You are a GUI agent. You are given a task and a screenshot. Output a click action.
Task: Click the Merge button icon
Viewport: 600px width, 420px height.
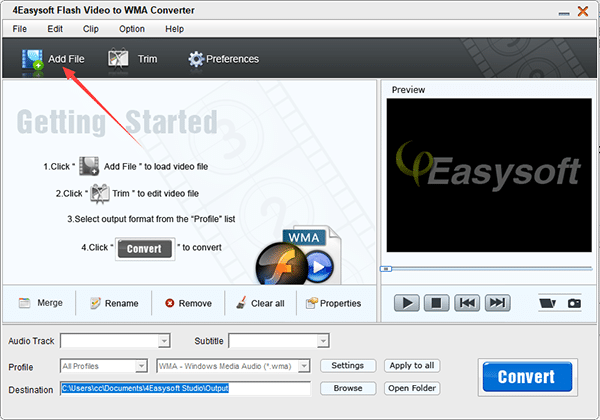(x=25, y=303)
